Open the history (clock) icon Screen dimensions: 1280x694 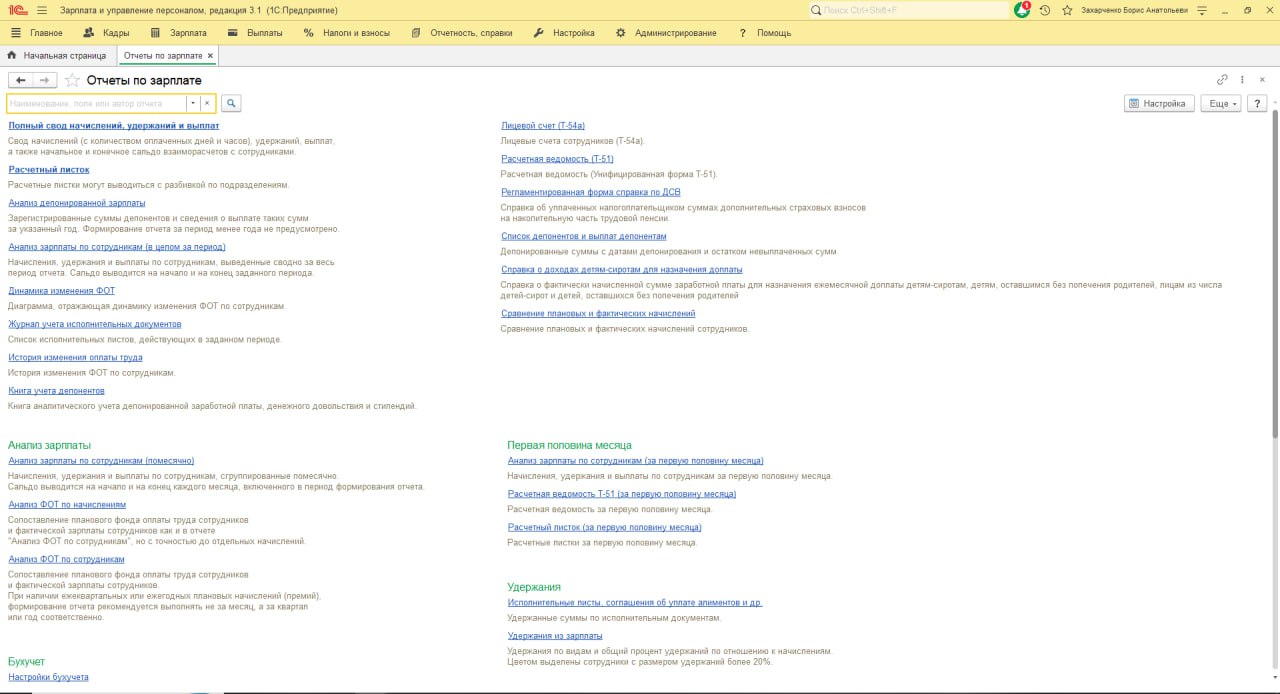pyautogui.click(x=1044, y=10)
